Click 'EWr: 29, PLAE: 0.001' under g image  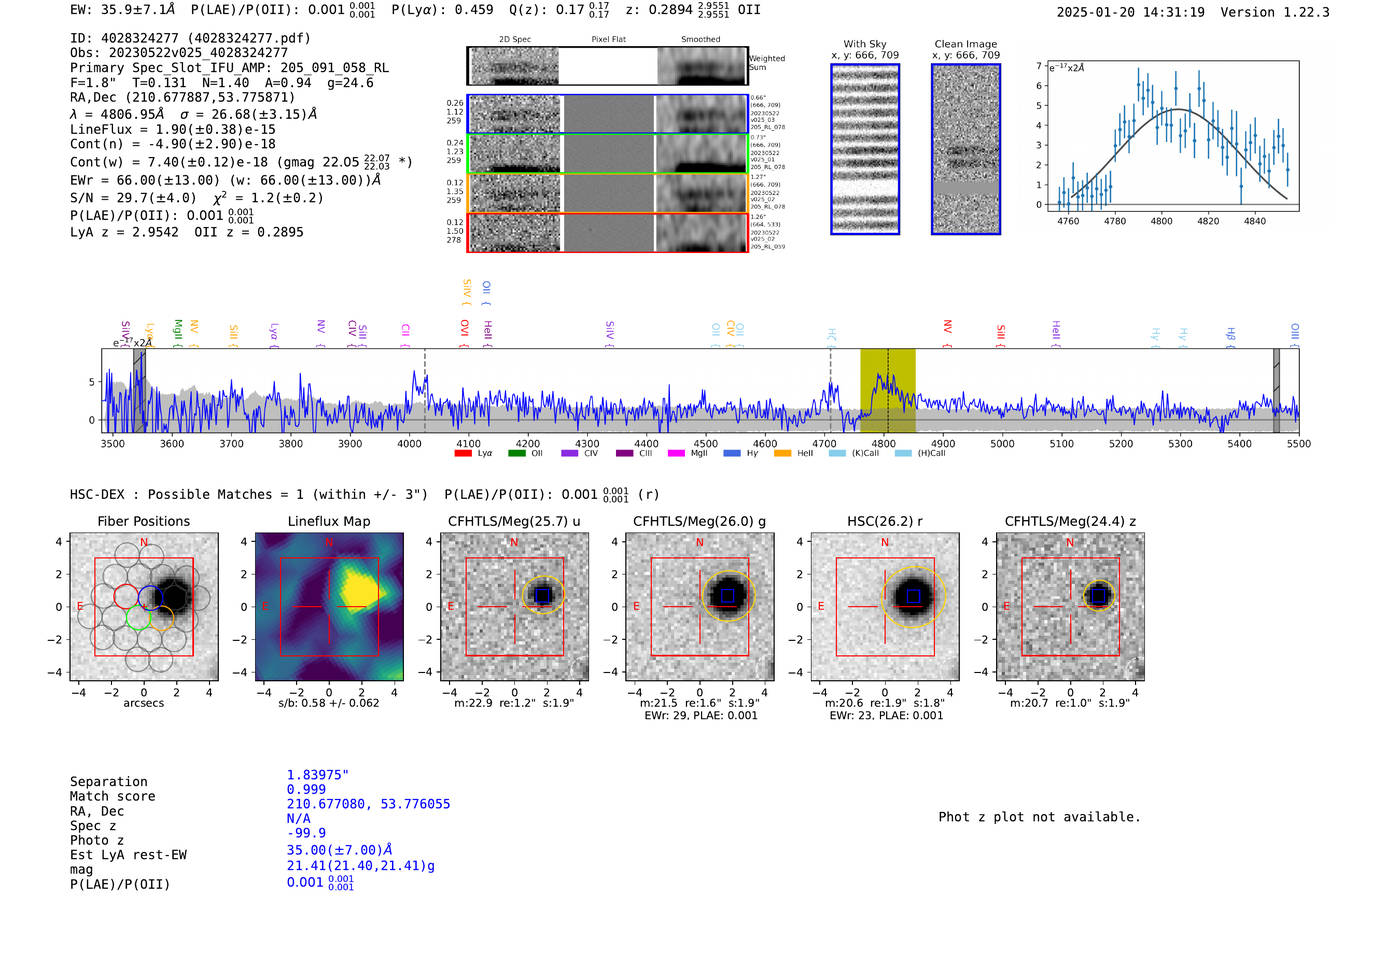point(700,716)
